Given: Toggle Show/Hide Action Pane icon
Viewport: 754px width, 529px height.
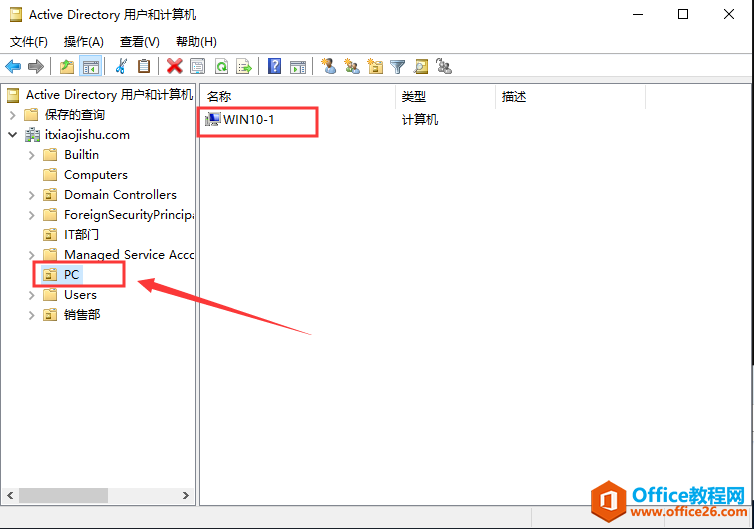Looking at the screenshot, I should pyautogui.click(x=298, y=66).
